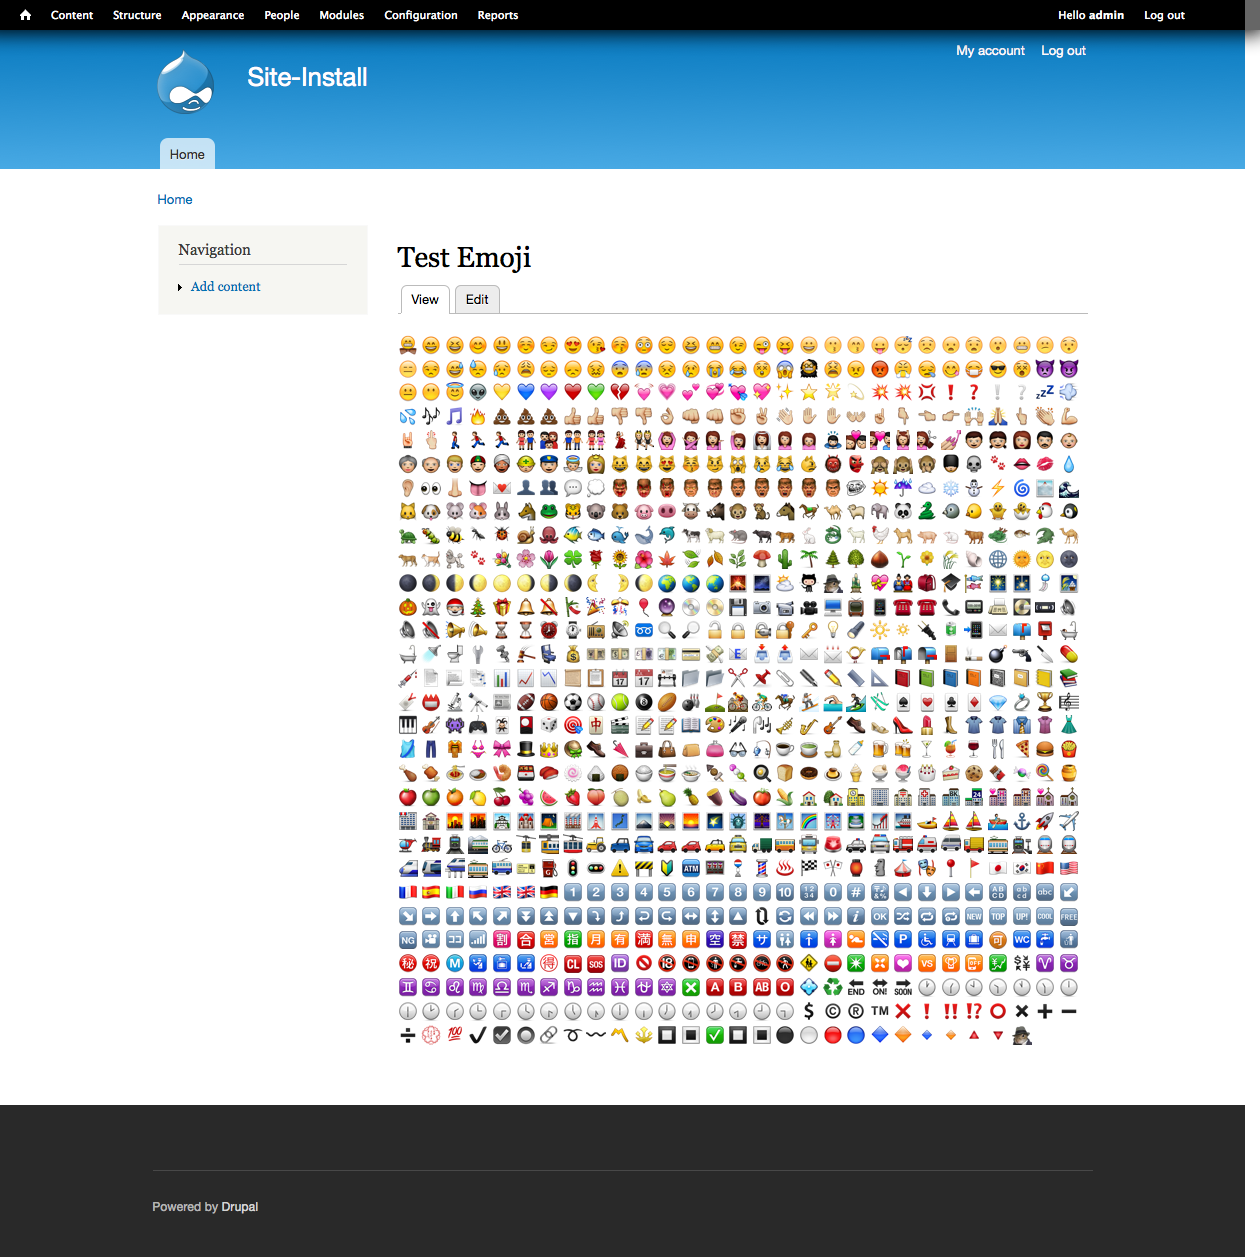Open the Reports admin menu
This screenshot has width=1260, height=1257.
(x=498, y=15)
